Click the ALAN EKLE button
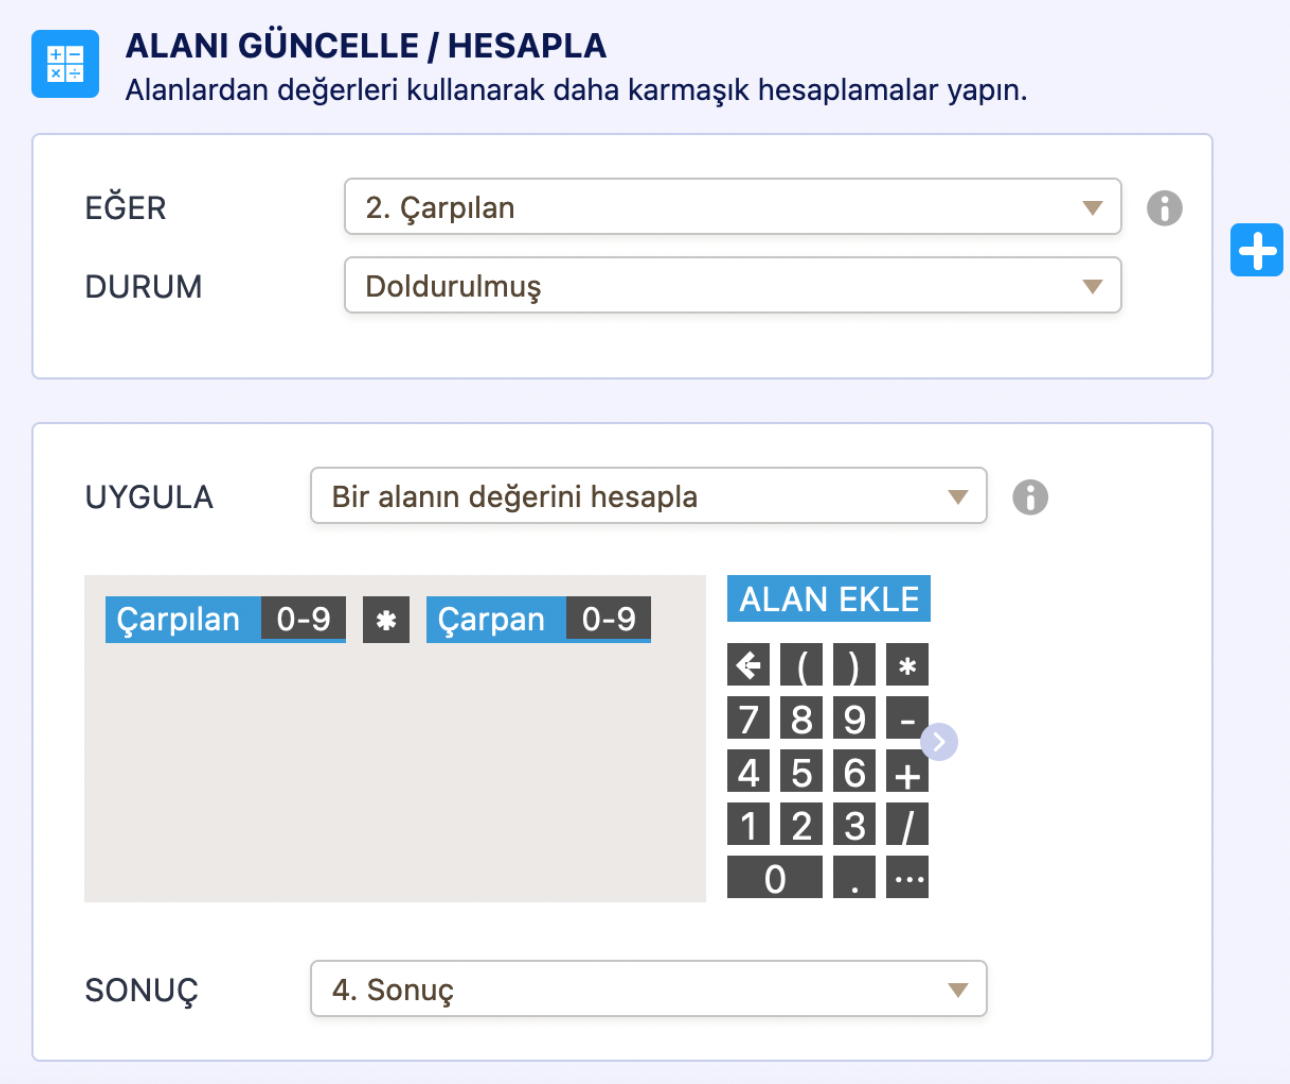Screen dimensions: 1290x1084 pyautogui.click(x=828, y=599)
